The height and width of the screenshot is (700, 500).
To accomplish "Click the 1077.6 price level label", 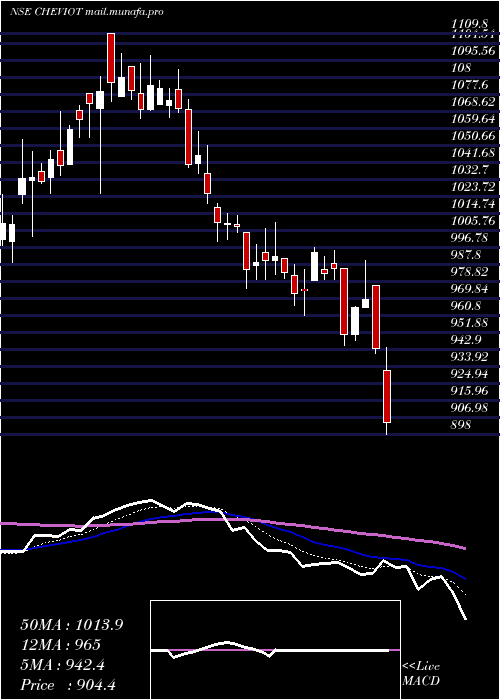I will click(470, 84).
